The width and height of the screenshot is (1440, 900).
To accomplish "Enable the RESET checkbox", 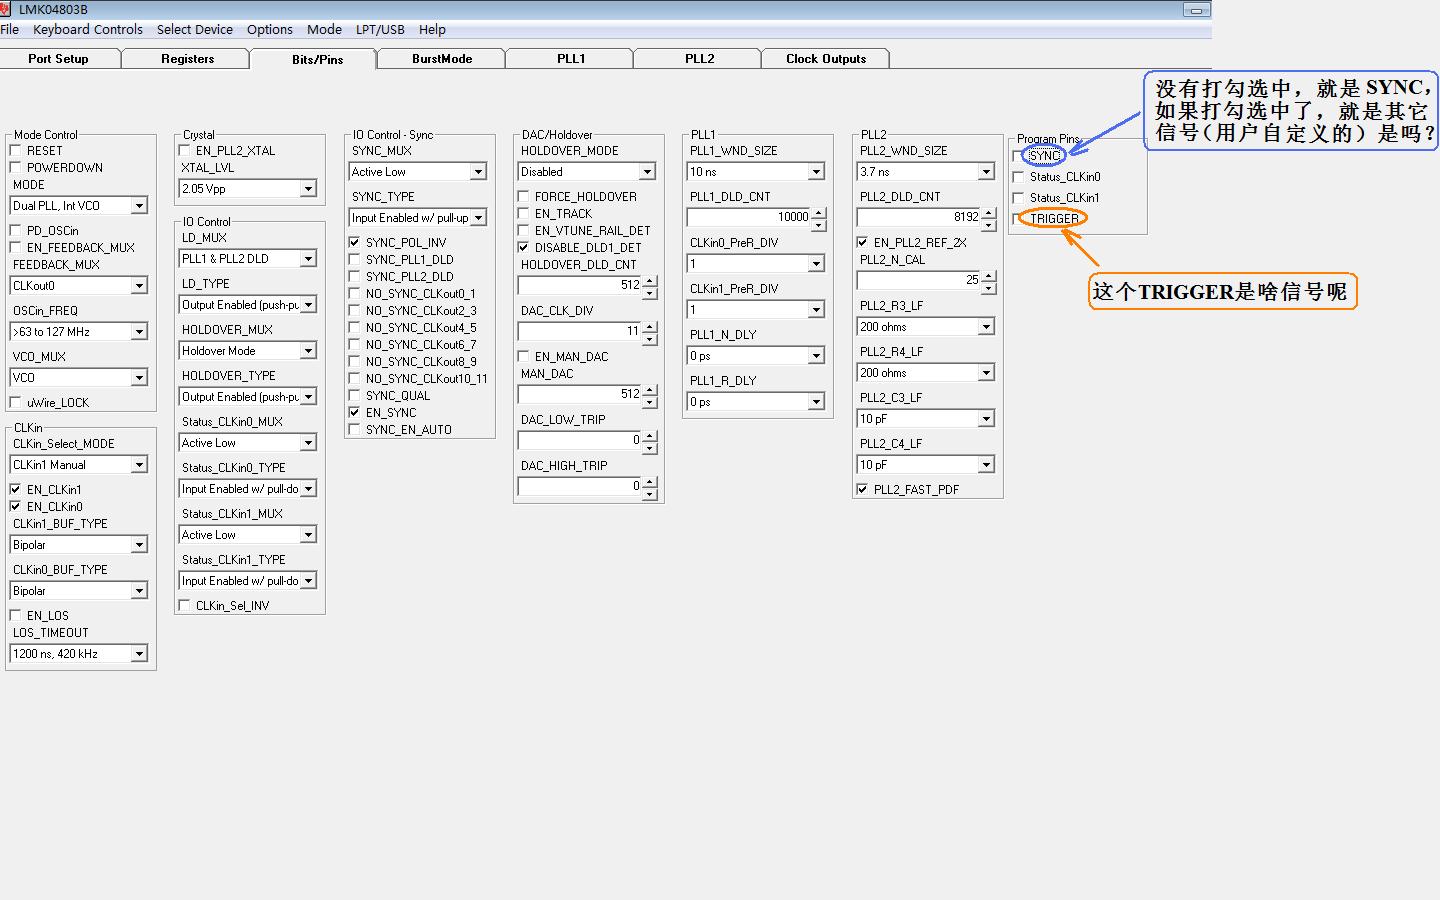I will [16, 151].
